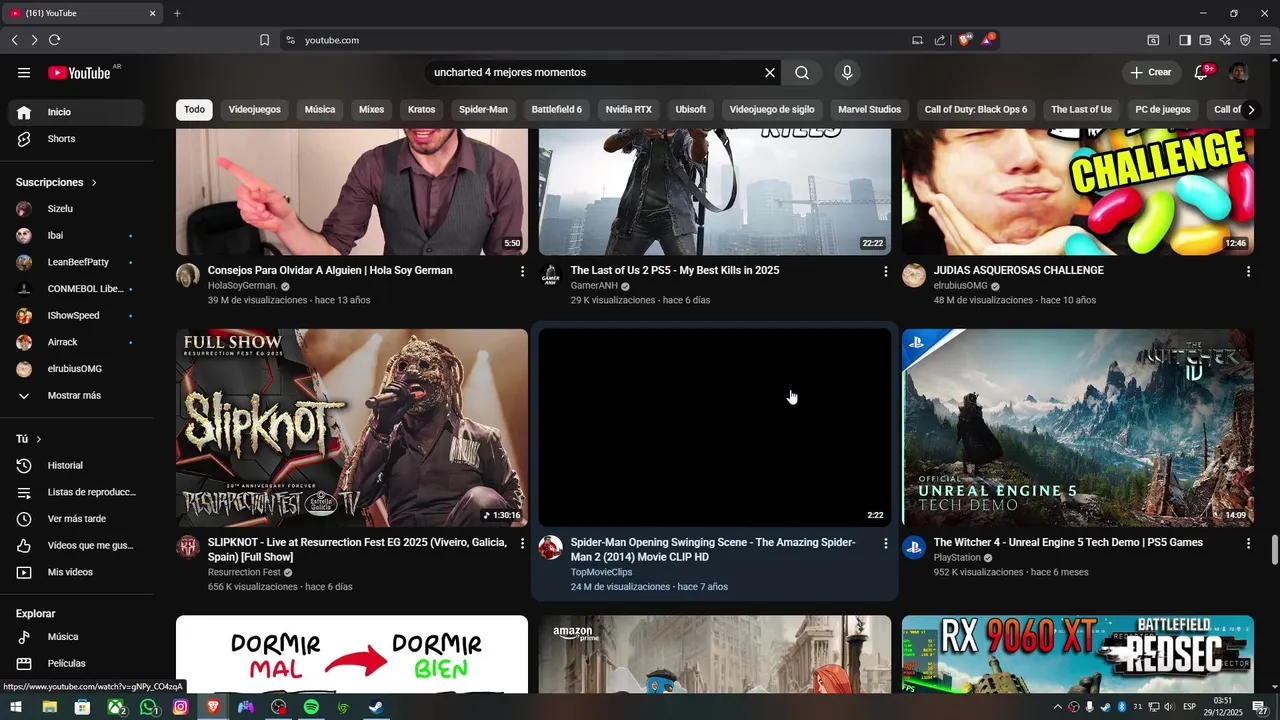Open PlayStation channel avatar
Screen dimensions: 1280x720
click(x=914, y=547)
